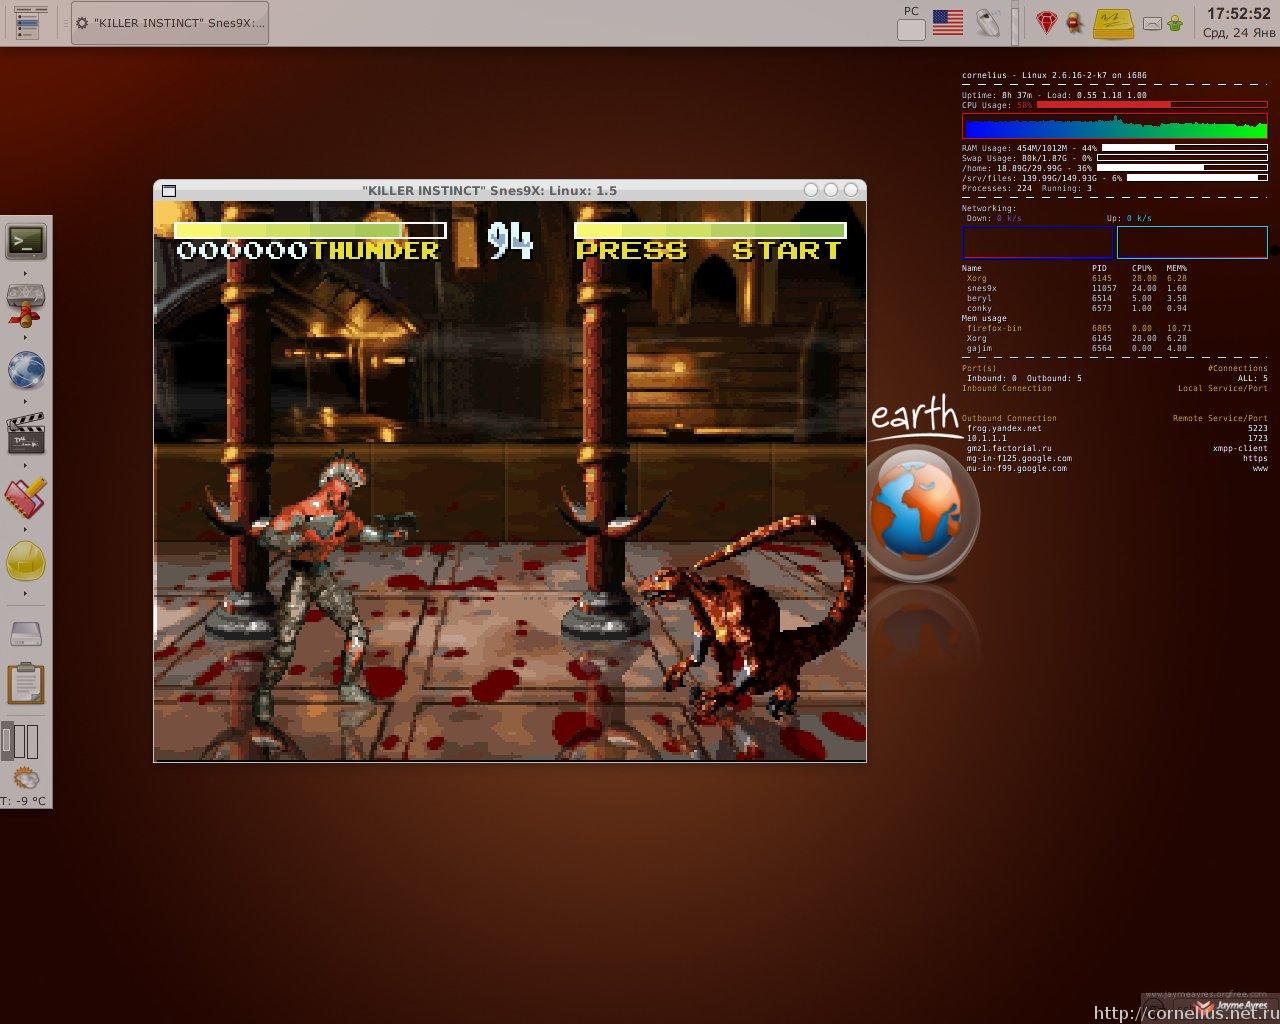Select the KILLER INSTINCT Snes9X taskbar entry
Viewport: 1280px width, 1024px height.
tap(170, 23)
